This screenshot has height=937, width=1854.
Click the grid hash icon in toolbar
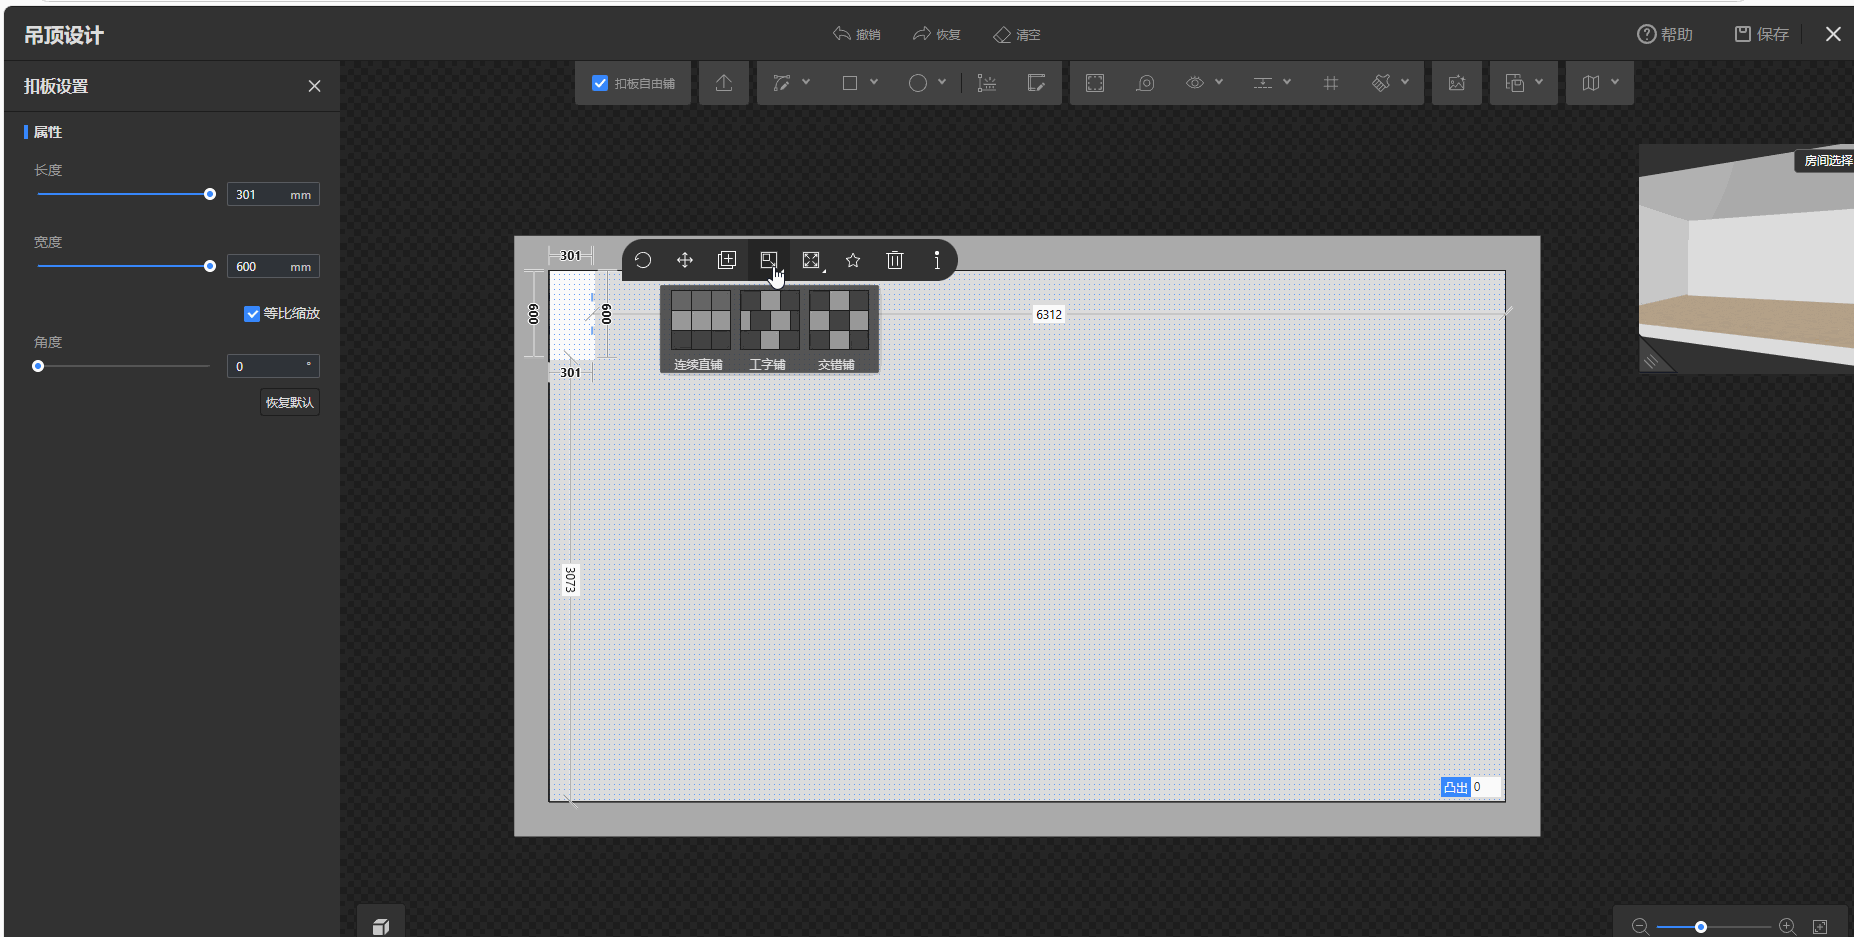point(1331,83)
